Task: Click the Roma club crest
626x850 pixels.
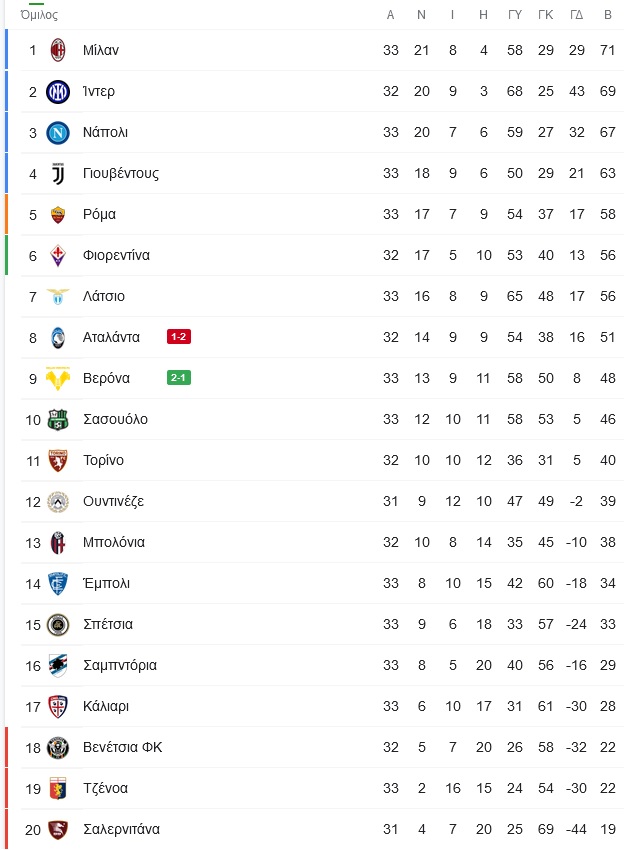Action: pos(58,214)
